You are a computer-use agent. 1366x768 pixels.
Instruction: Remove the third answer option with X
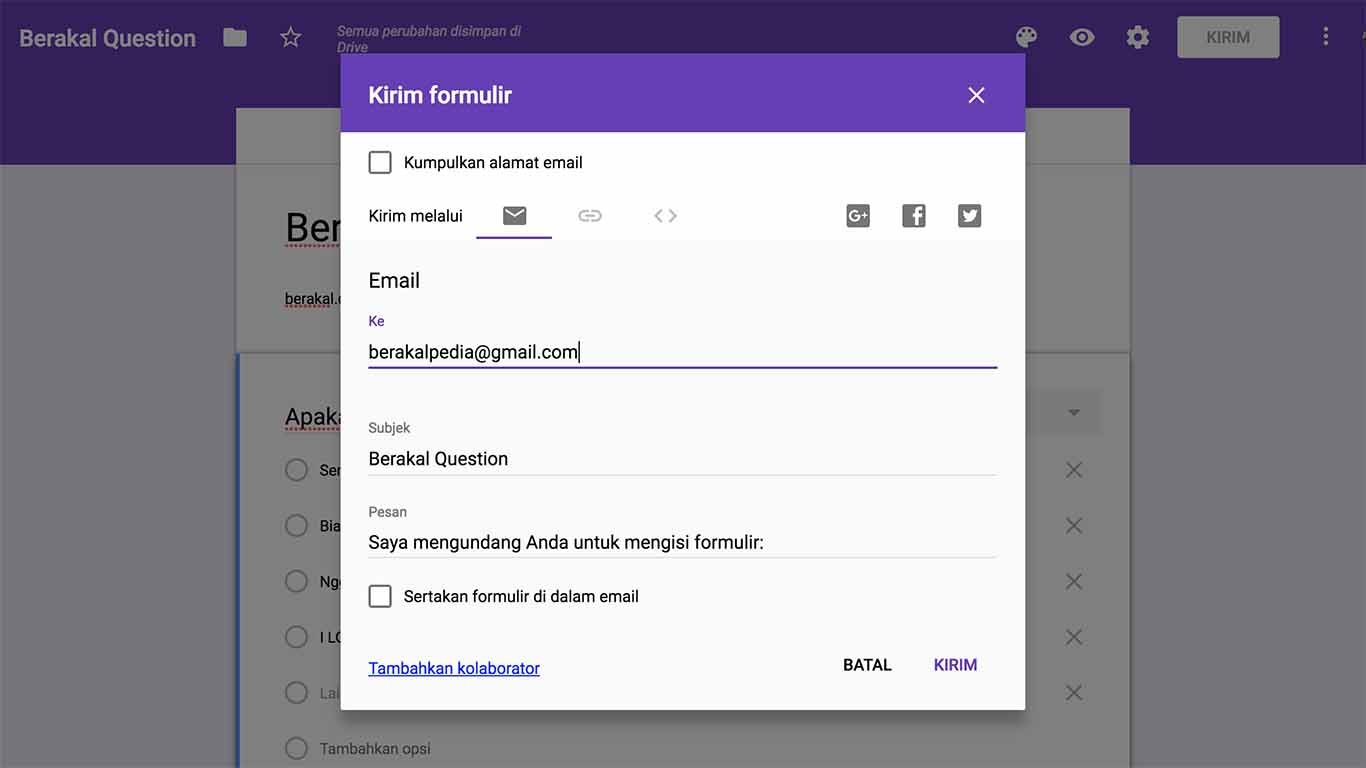(1074, 582)
